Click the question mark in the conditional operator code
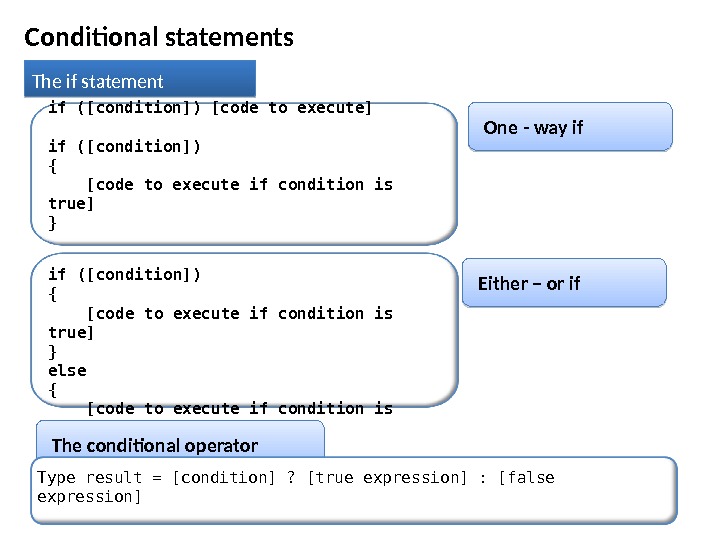720x540 pixels. pos(291,477)
